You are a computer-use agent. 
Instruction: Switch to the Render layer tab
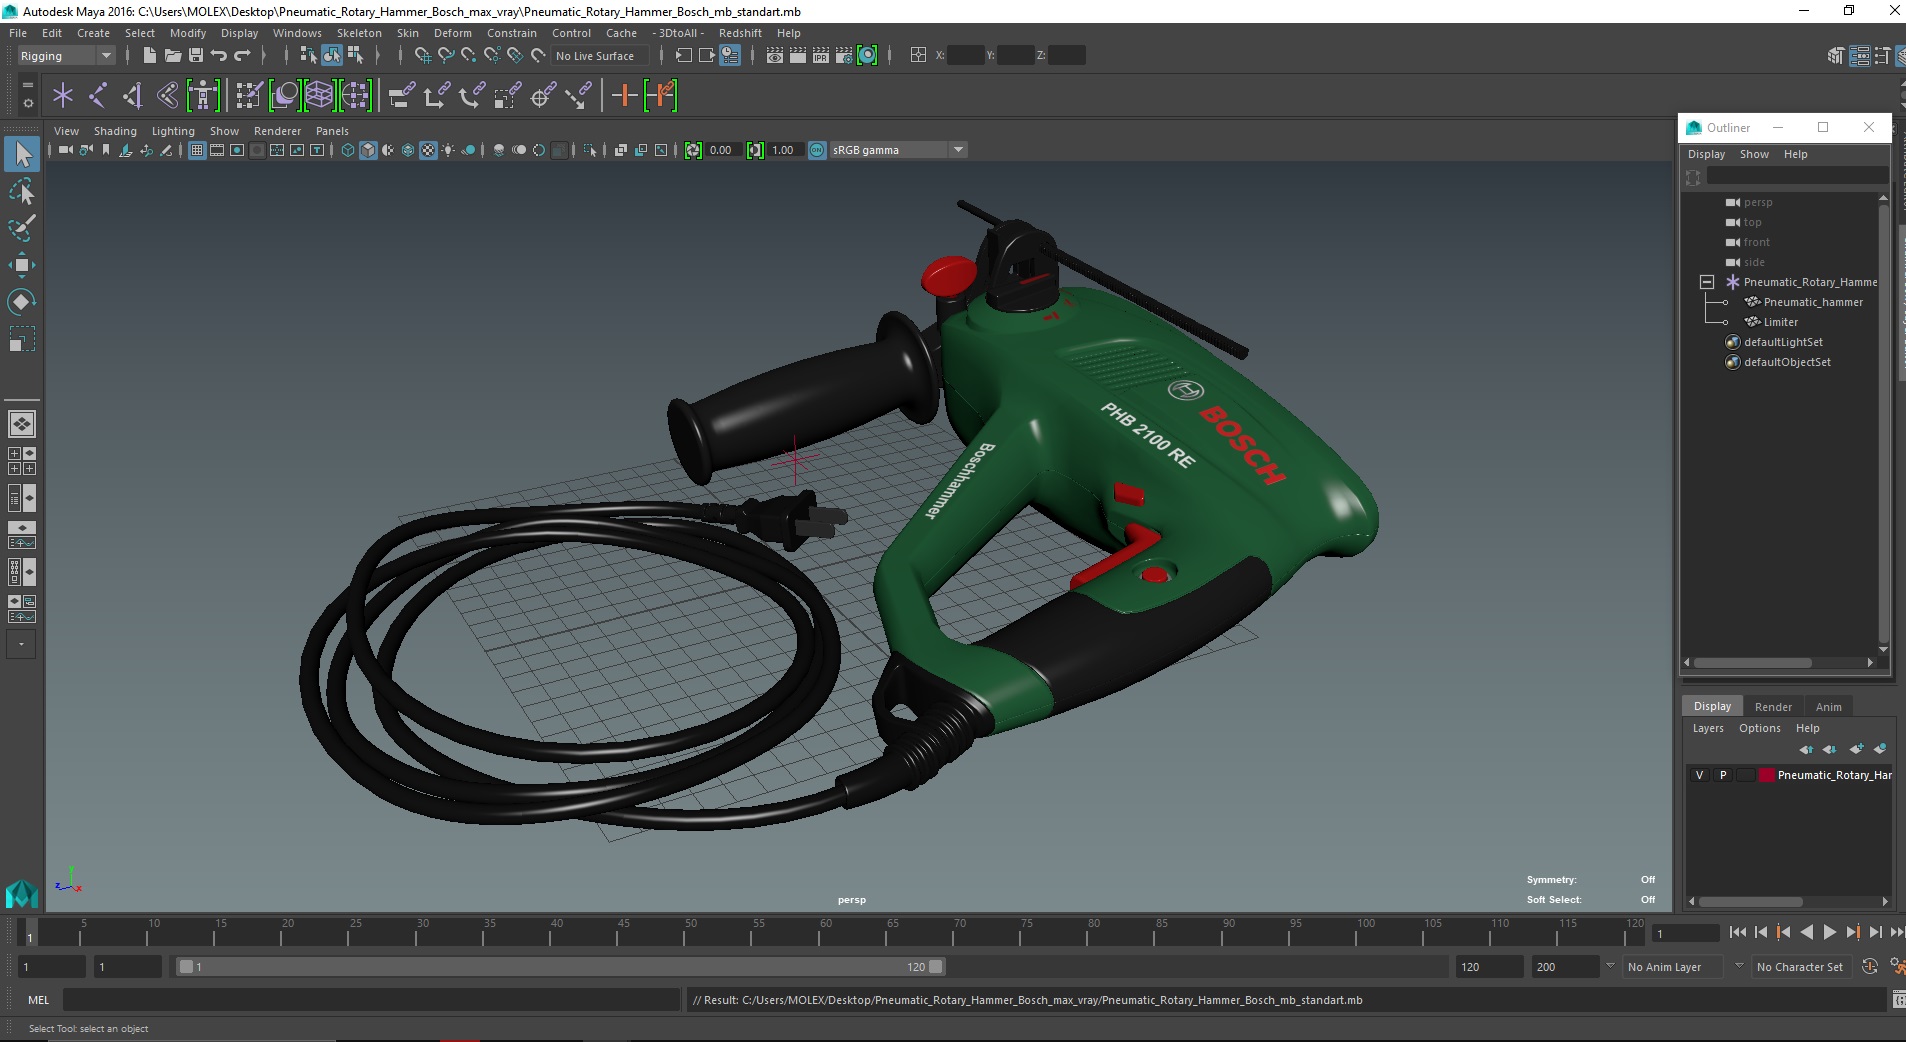pos(1773,707)
